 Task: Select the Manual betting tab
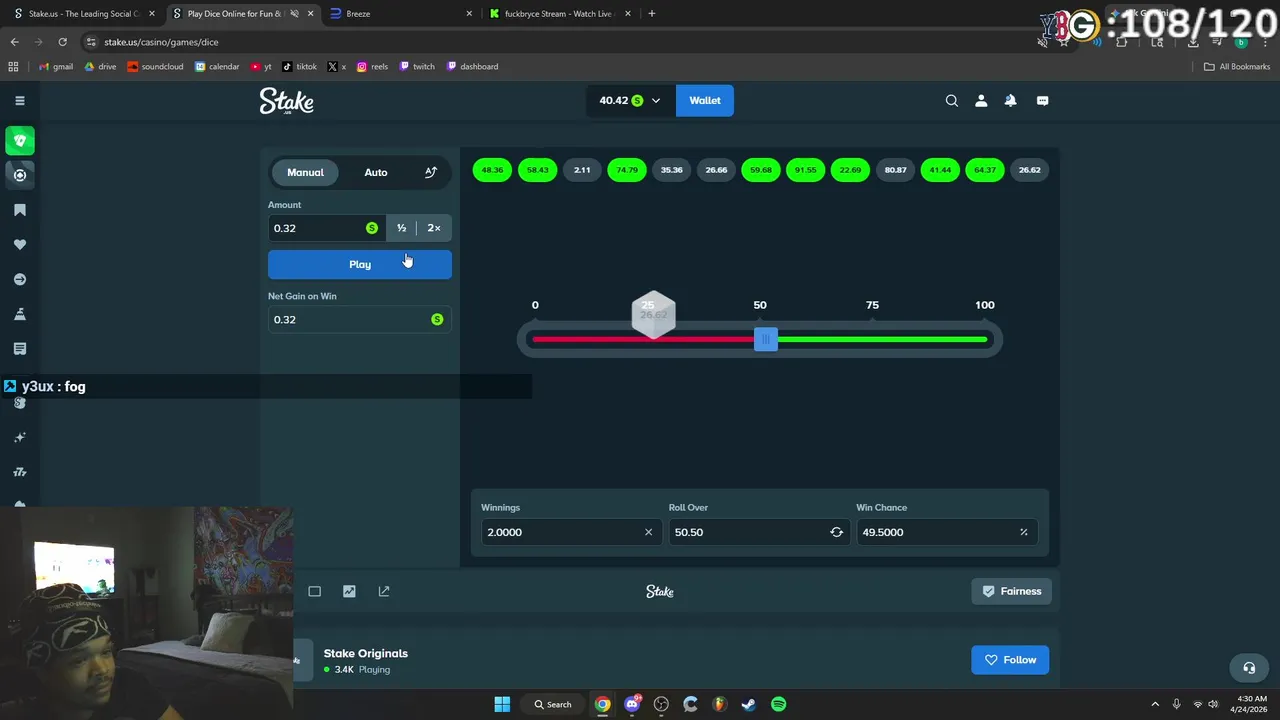click(x=305, y=172)
